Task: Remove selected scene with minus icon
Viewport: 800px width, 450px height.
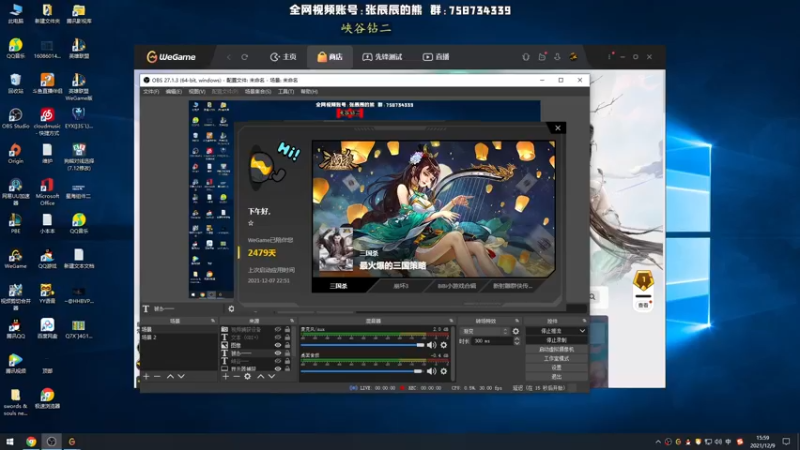Action: click(157, 377)
